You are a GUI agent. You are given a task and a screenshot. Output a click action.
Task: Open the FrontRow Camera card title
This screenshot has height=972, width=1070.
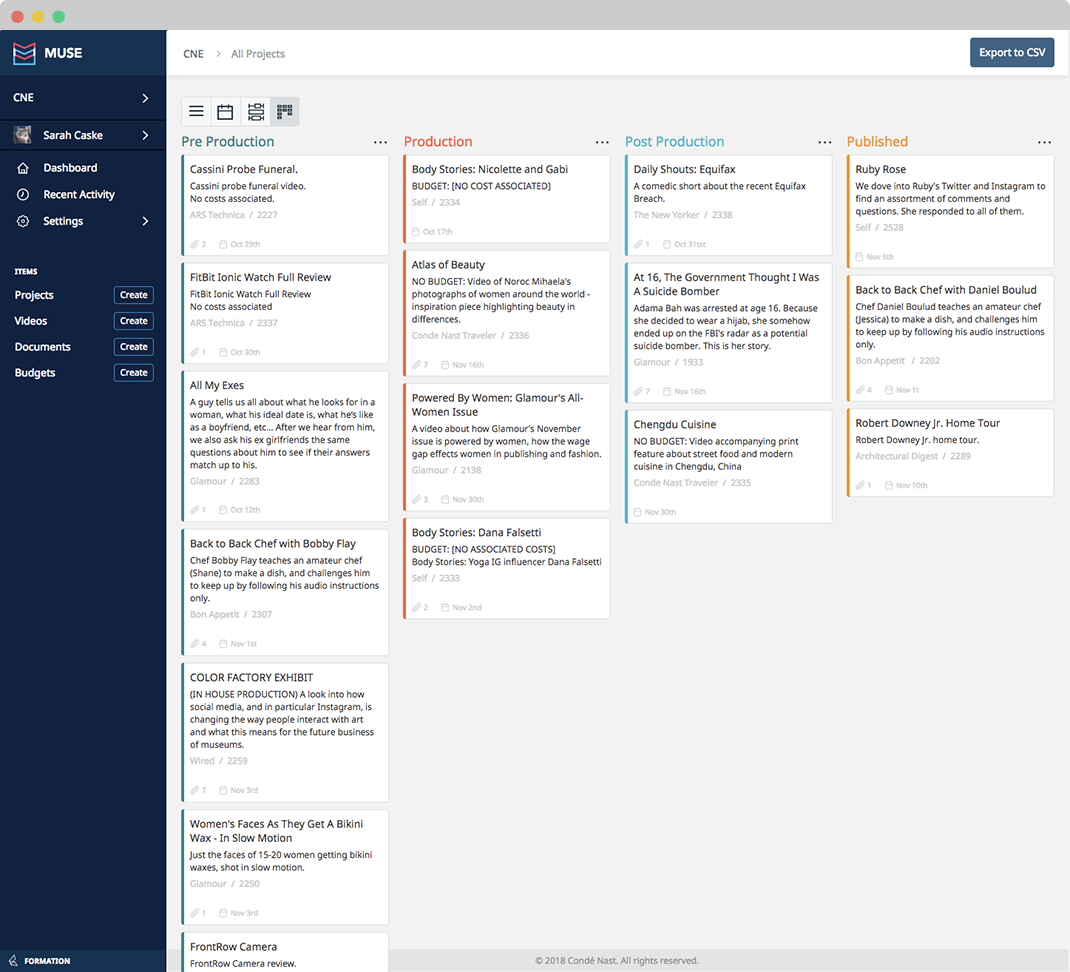coord(233,947)
